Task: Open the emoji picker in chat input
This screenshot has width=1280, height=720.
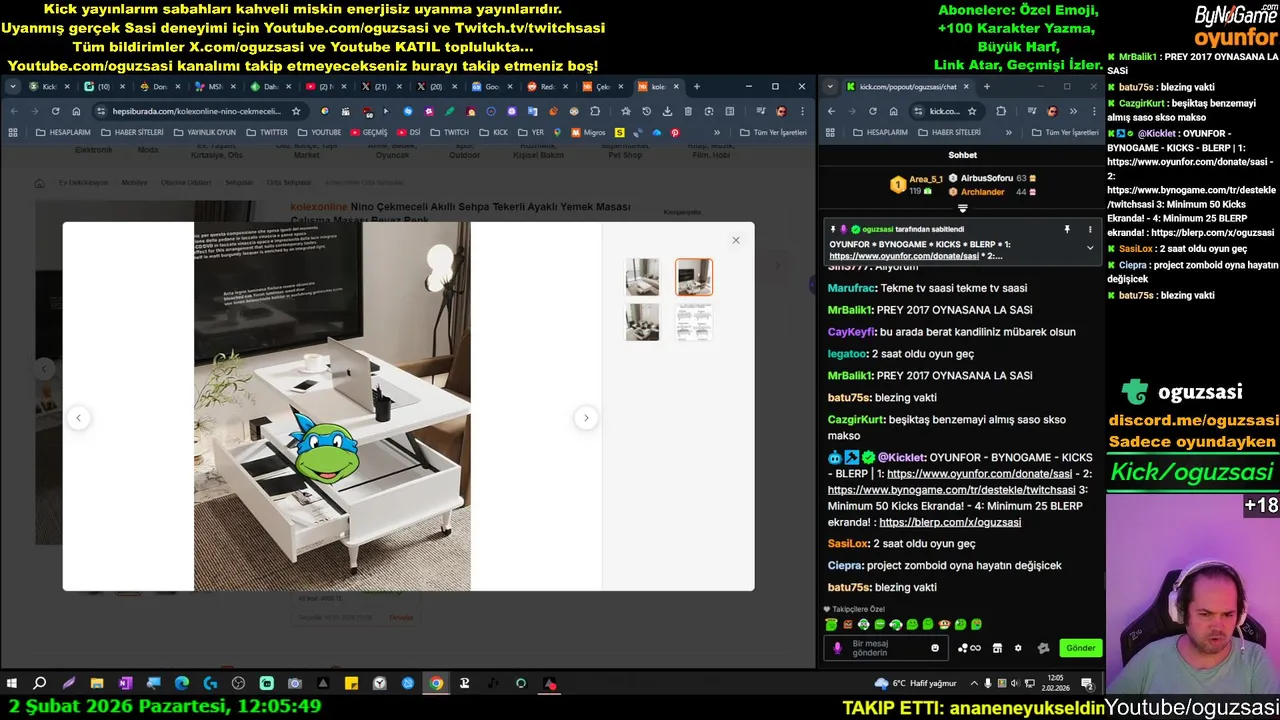Action: click(935, 648)
